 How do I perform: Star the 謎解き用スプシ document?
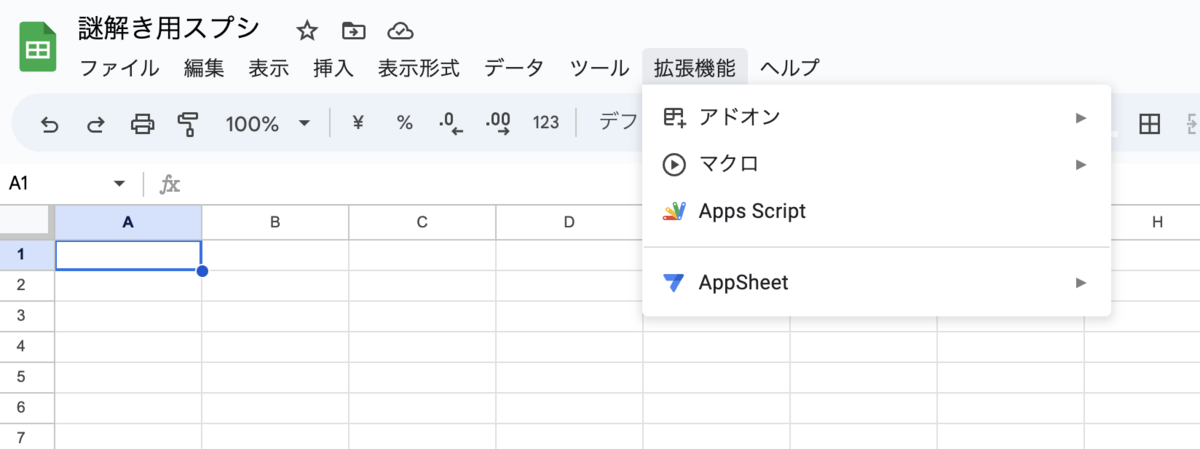pos(307,30)
